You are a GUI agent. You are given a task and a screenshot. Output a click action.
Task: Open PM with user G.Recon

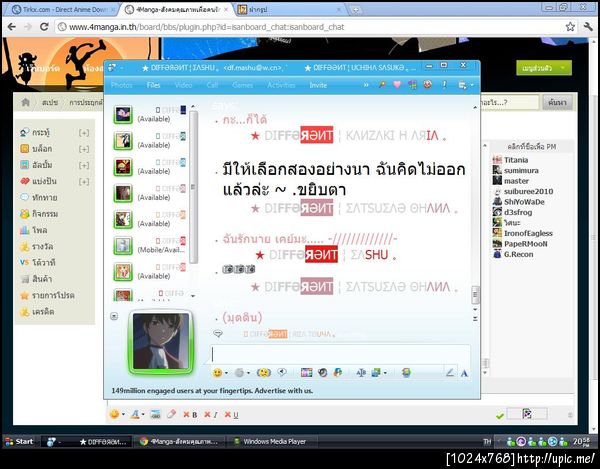518,254
